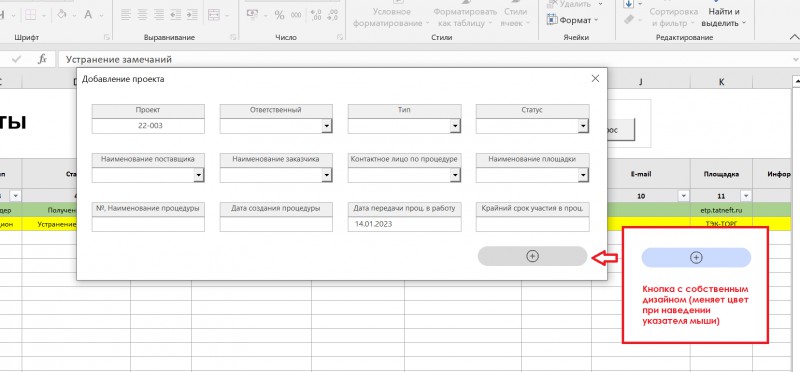Open the Форматировать как таблицу menu

tap(465, 17)
